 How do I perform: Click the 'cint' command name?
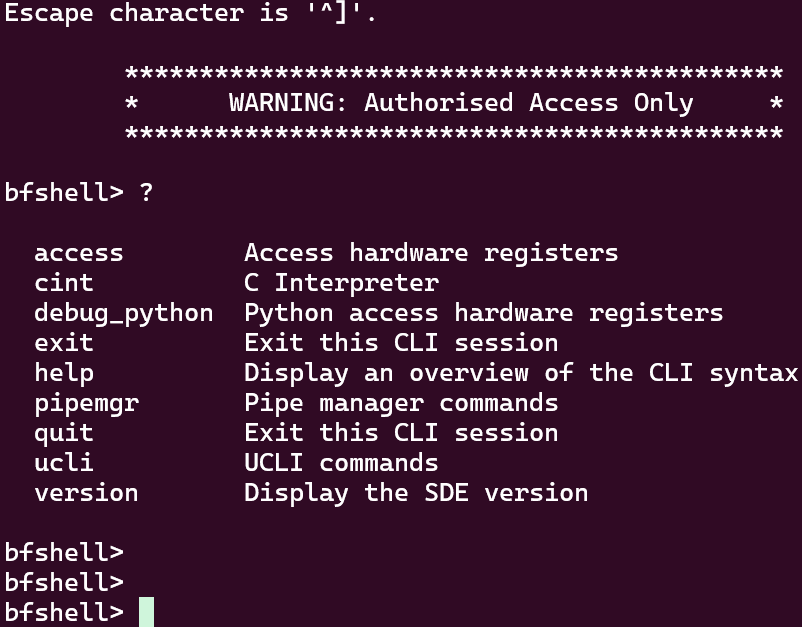(64, 283)
